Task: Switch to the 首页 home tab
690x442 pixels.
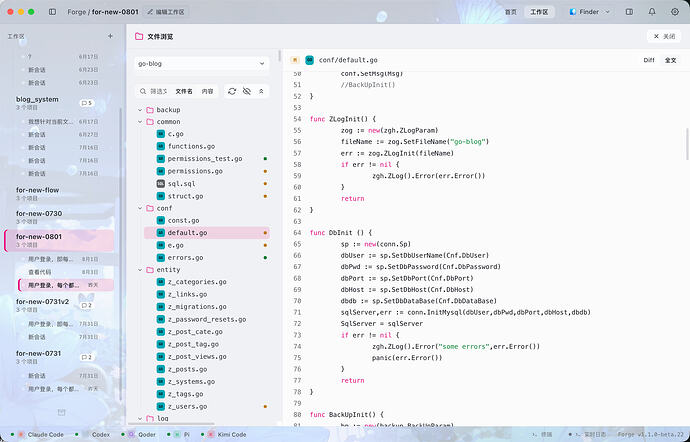Action: click(x=510, y=12)
